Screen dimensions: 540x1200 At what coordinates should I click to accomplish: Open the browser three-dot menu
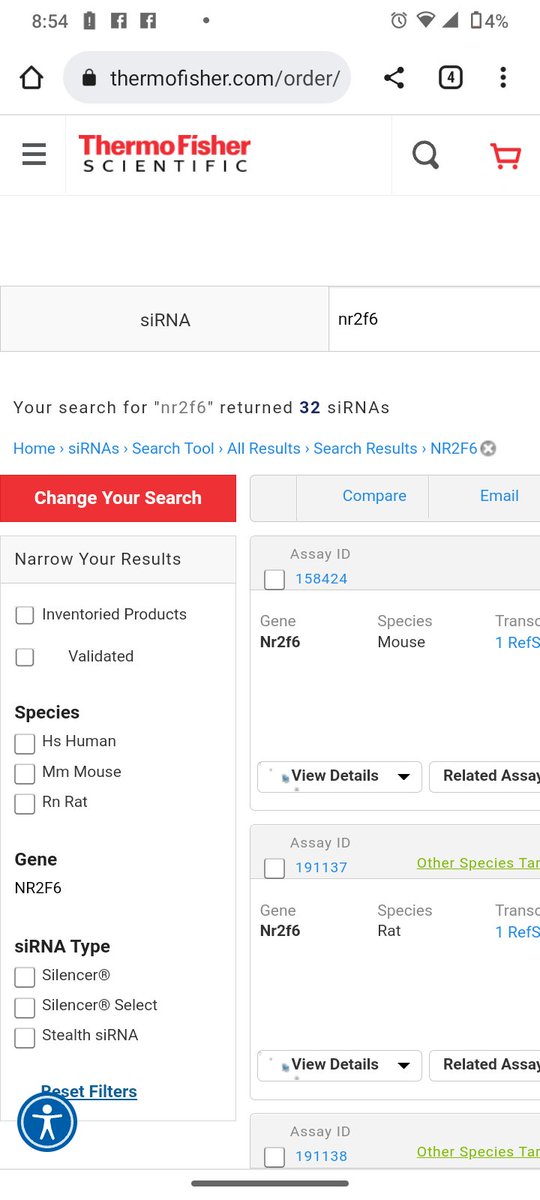[x=503, y=77]
